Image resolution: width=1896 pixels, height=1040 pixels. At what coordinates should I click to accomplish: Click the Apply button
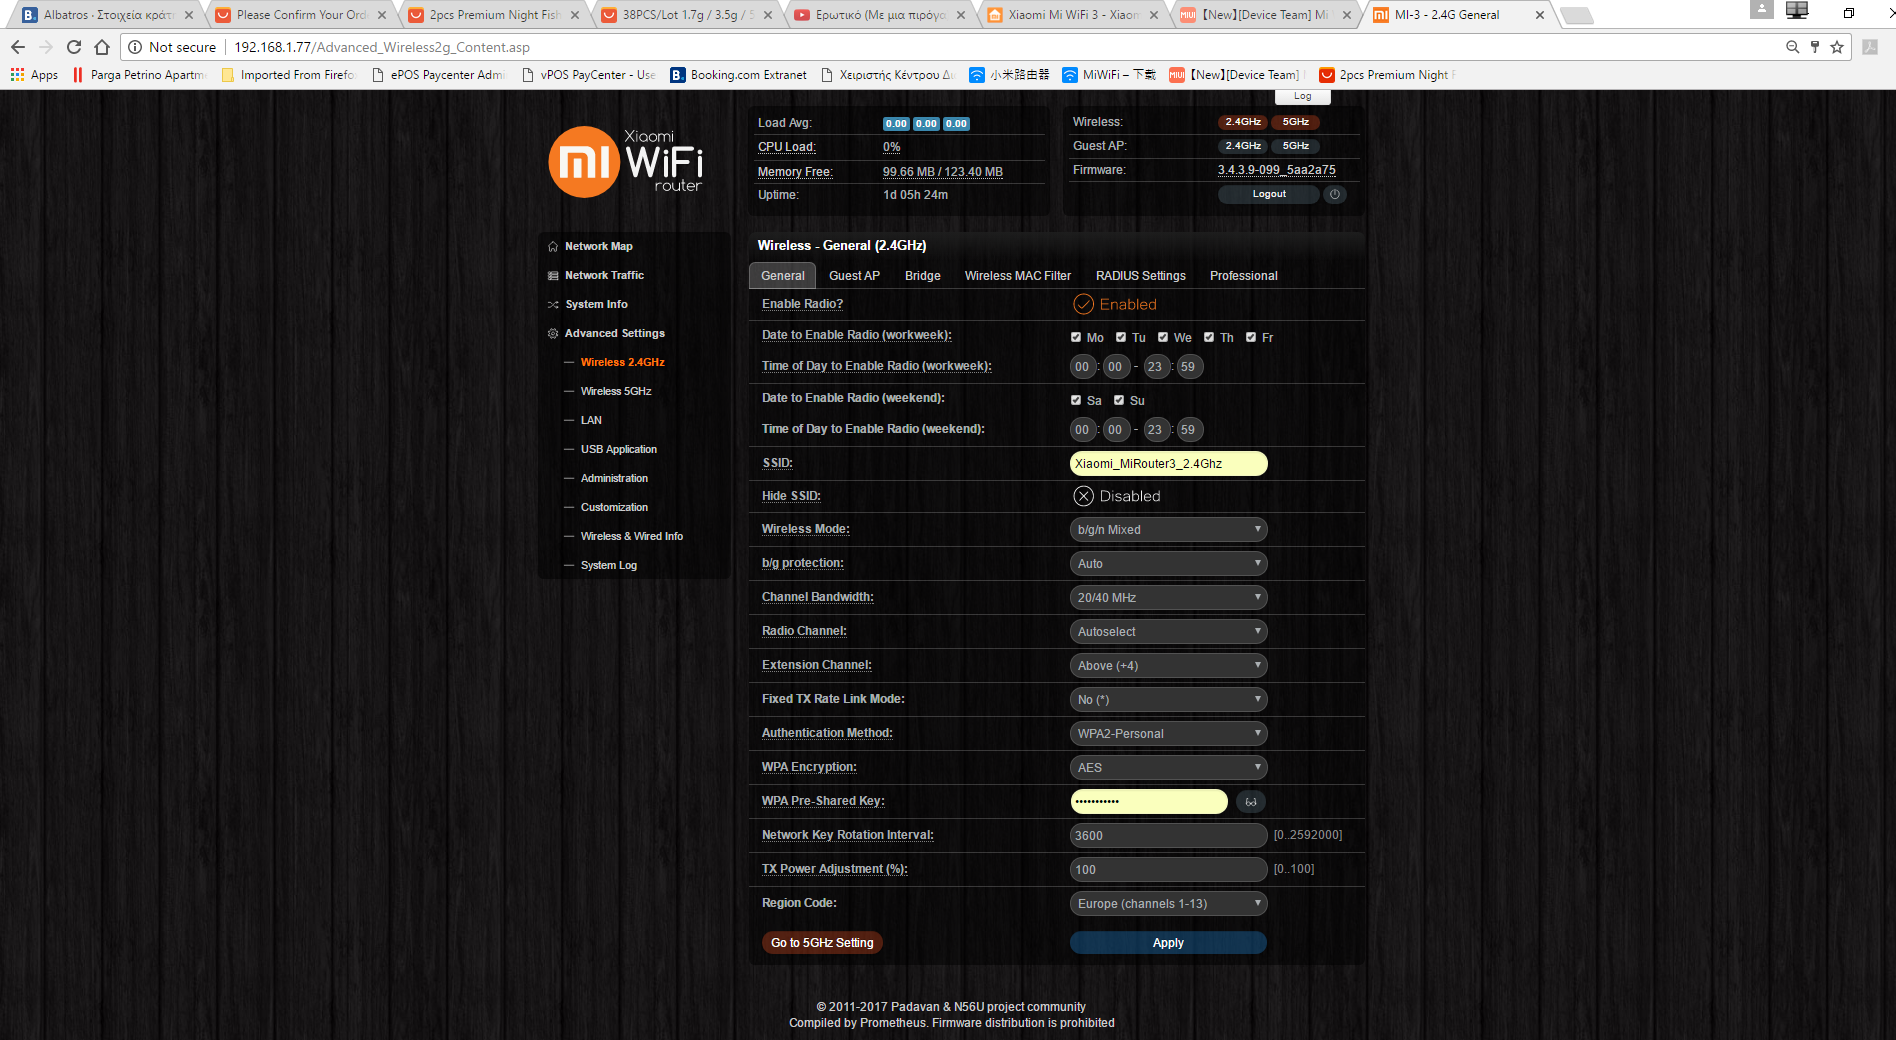1168,943
